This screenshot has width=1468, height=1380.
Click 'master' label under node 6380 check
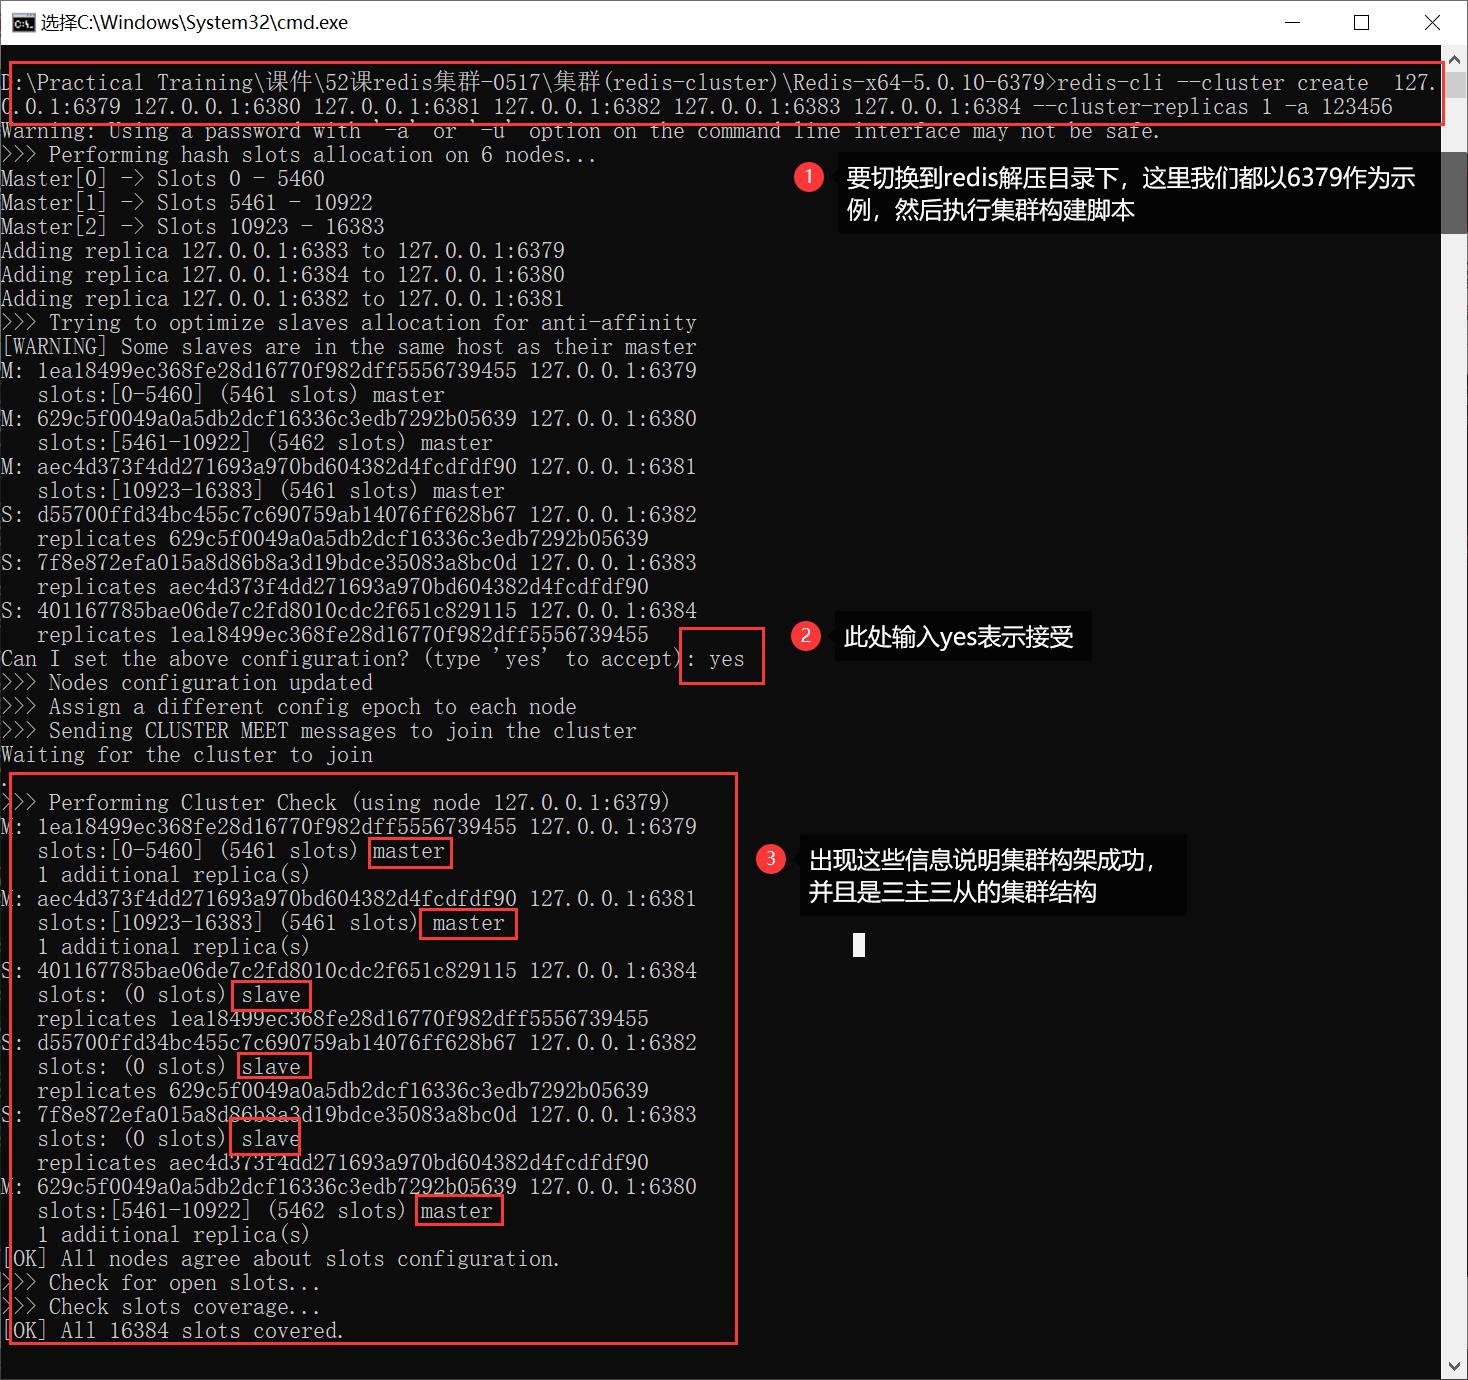pyautogui.click(x=457, y=1211)
